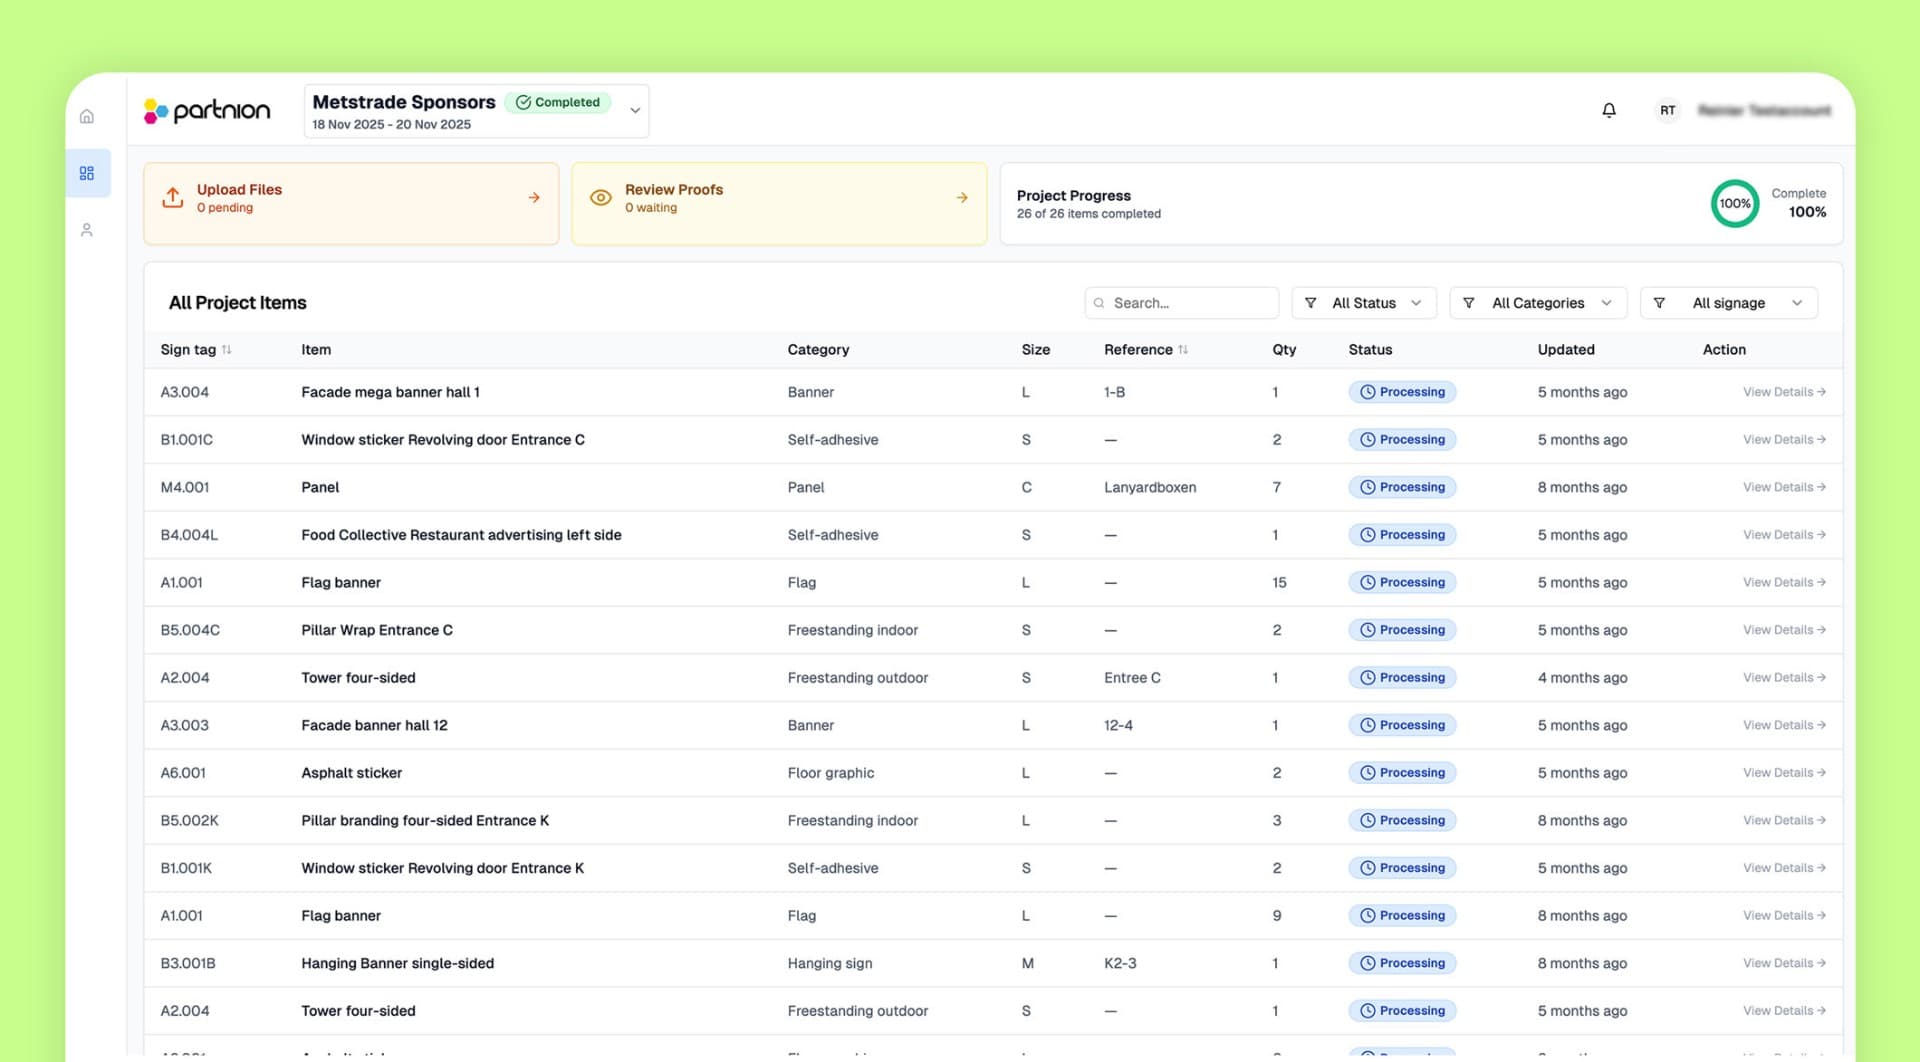The width and height of the screenshot is (1920, 1062).
Task: View Details for Food Collective Restaurant advertising
Action: (x=1784, y=535)
